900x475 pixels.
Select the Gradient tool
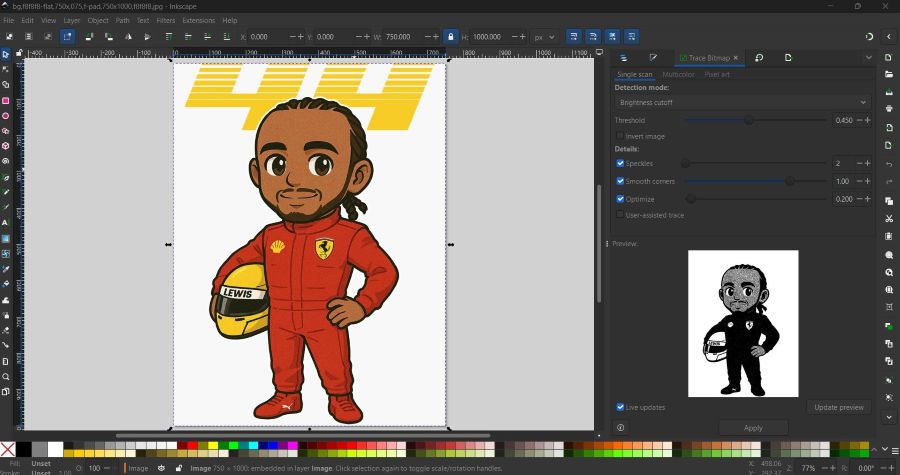[x=6, y=238]
